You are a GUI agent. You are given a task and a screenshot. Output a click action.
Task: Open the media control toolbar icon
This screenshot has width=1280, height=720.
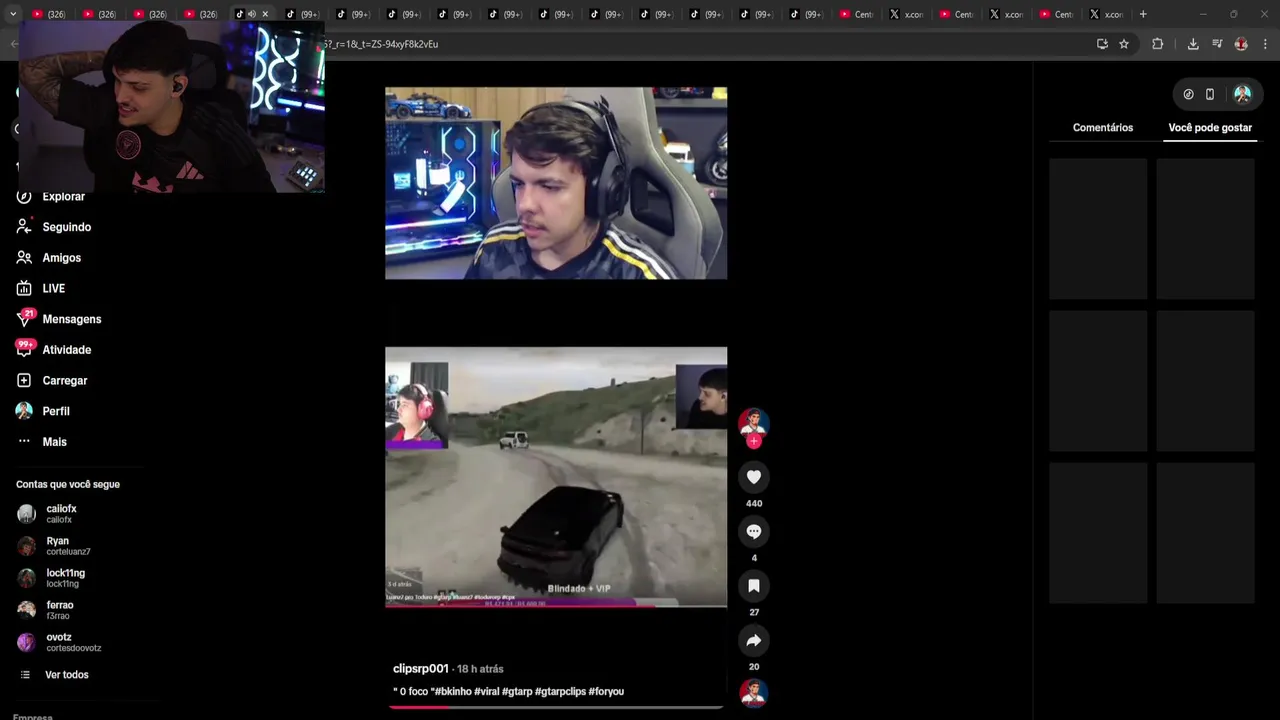pyautogui.click(x=1217, y=44)
